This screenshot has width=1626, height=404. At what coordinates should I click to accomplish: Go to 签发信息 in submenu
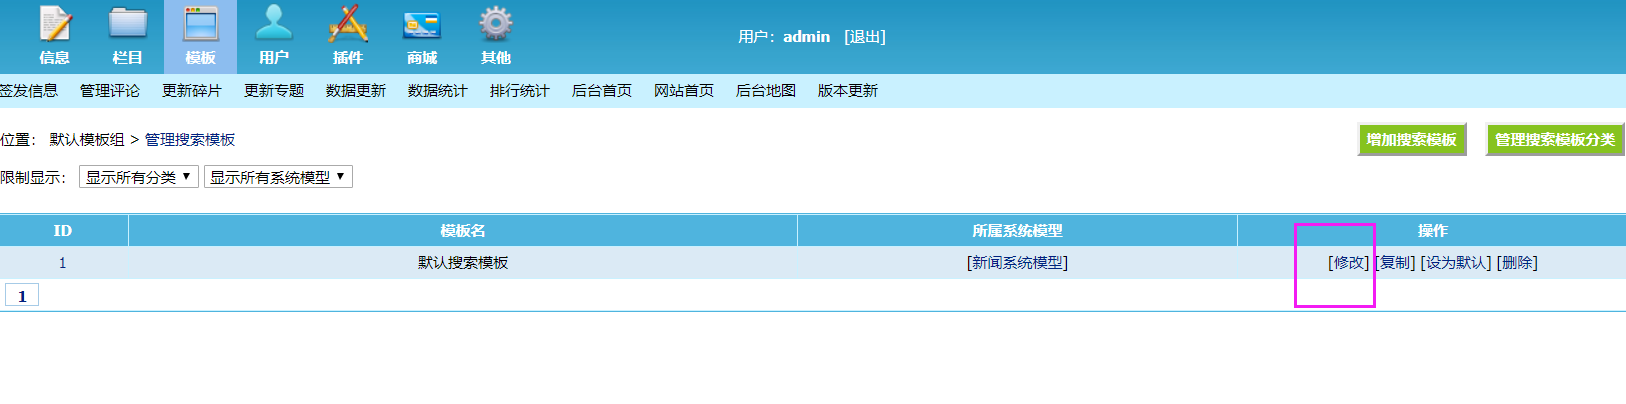click(x=29, y=91)
